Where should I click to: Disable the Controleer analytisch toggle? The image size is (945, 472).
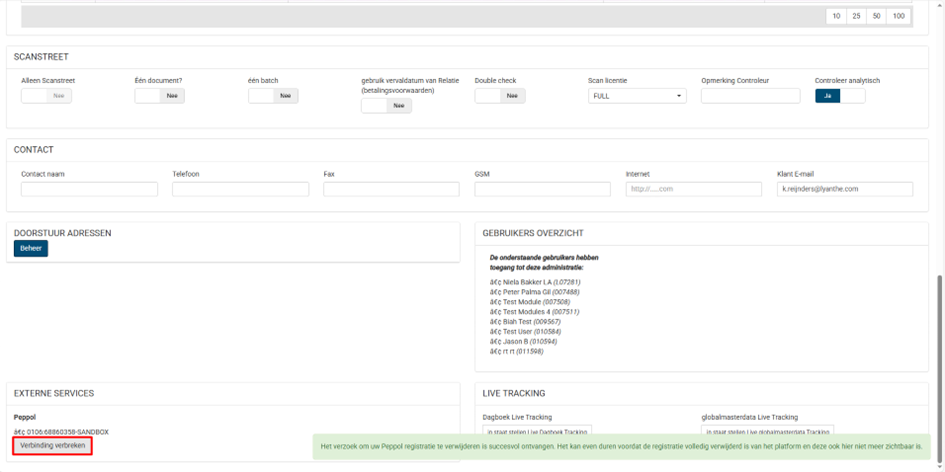[840, 96]
